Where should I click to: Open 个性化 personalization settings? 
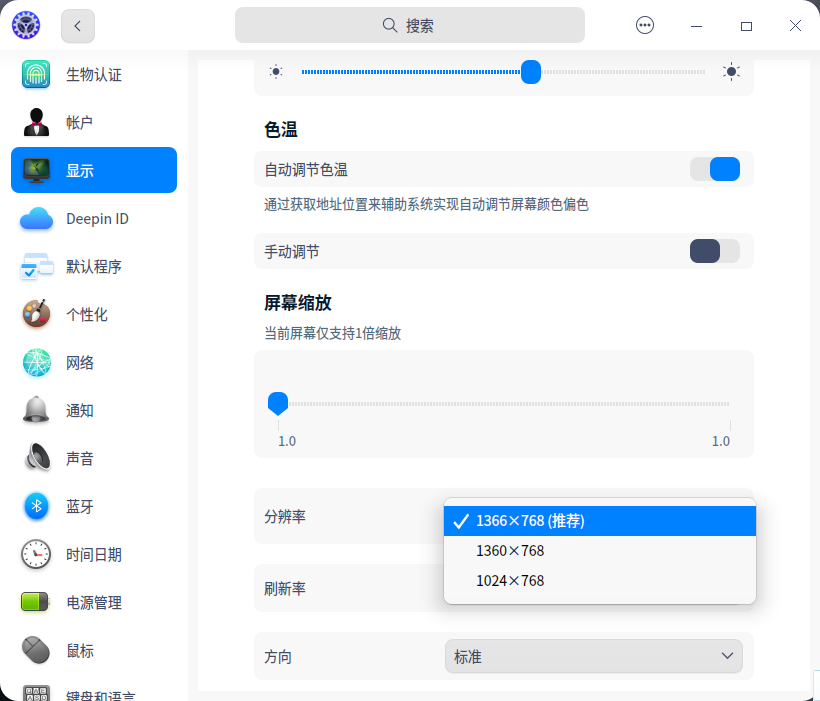36,314
